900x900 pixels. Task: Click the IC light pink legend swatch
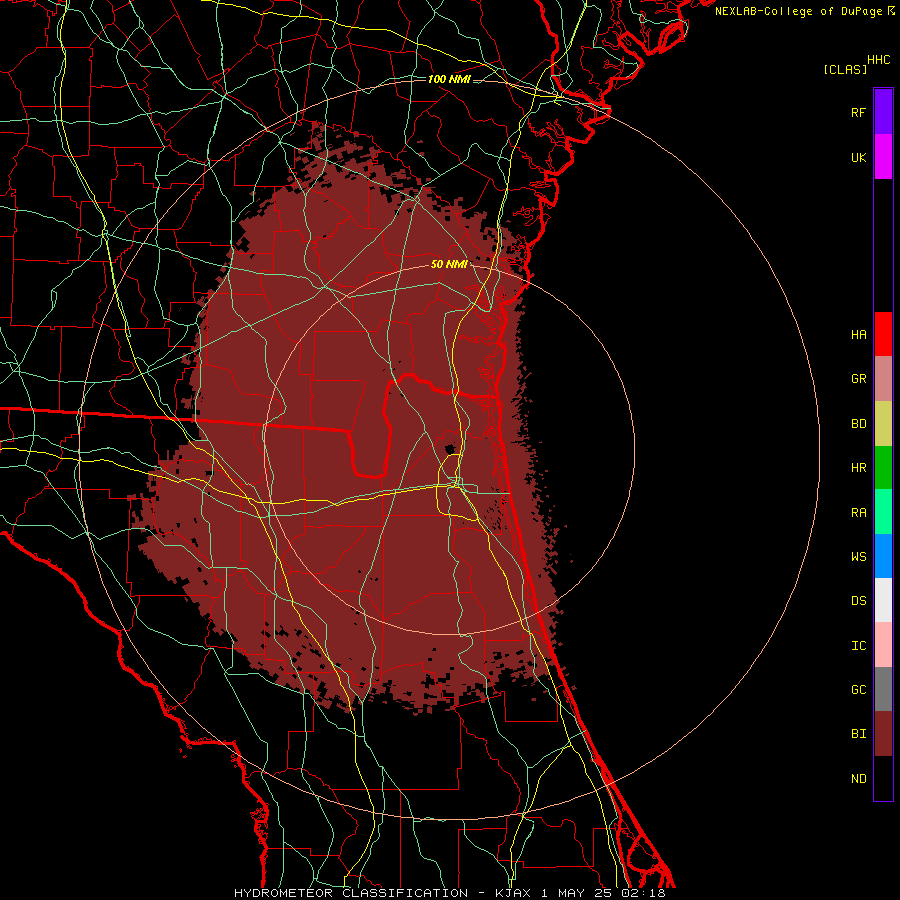click(x=883, y=645)
